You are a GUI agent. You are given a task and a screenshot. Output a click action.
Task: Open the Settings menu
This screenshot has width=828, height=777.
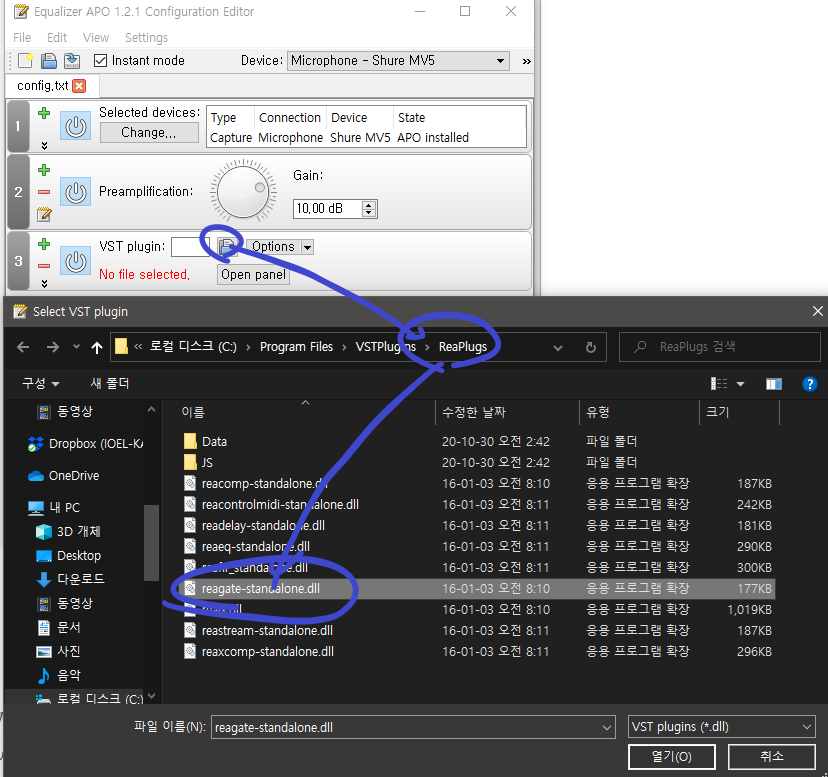146,38
